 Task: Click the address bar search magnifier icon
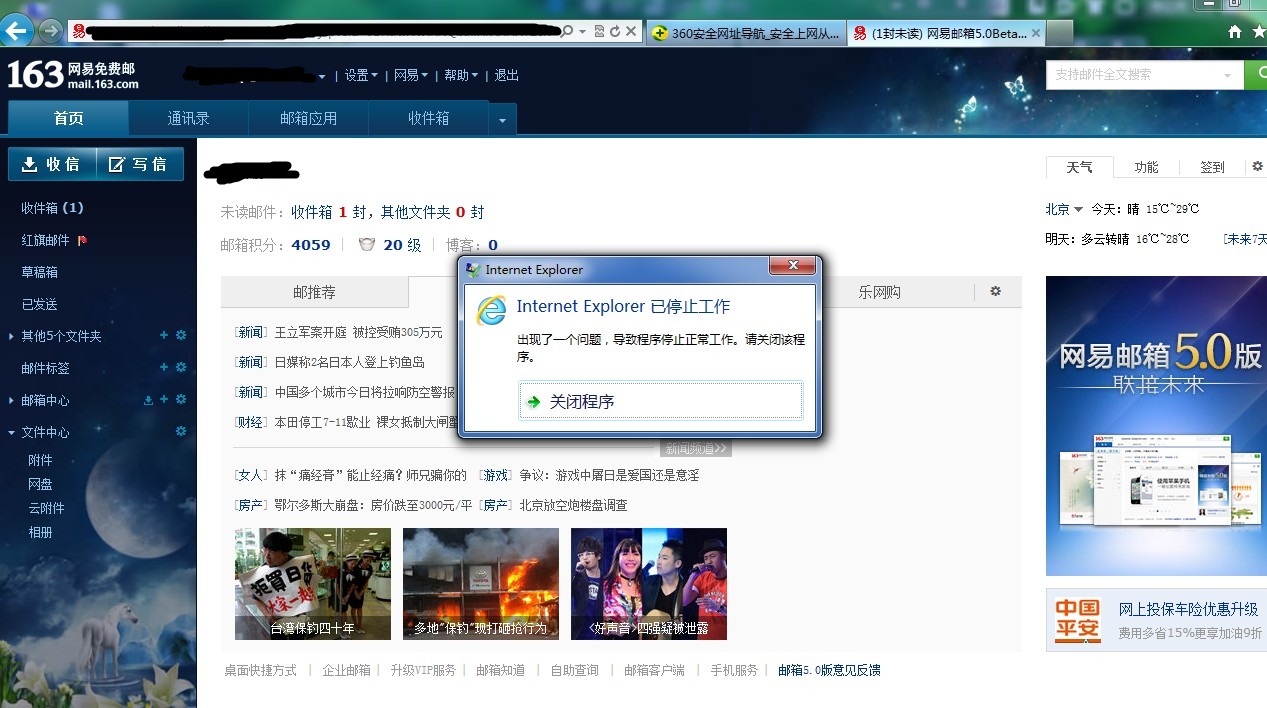[567, 32]
